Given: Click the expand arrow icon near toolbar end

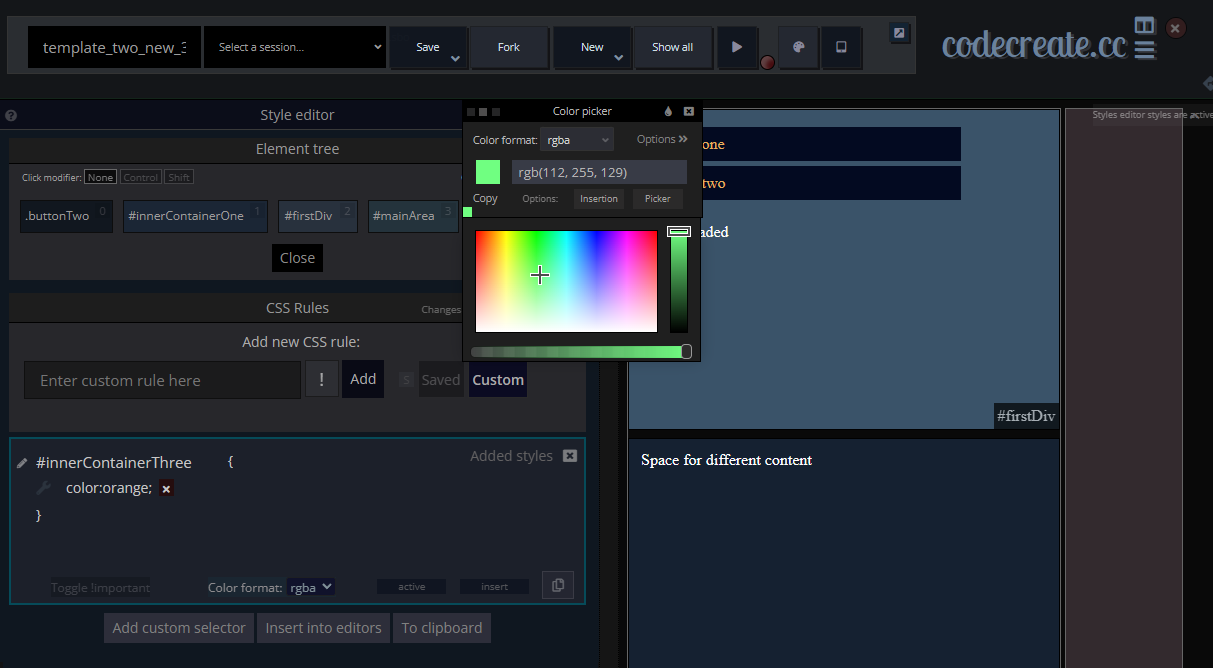Looking at the screenshot, I should pyautogui.click(x=899, y=33).
